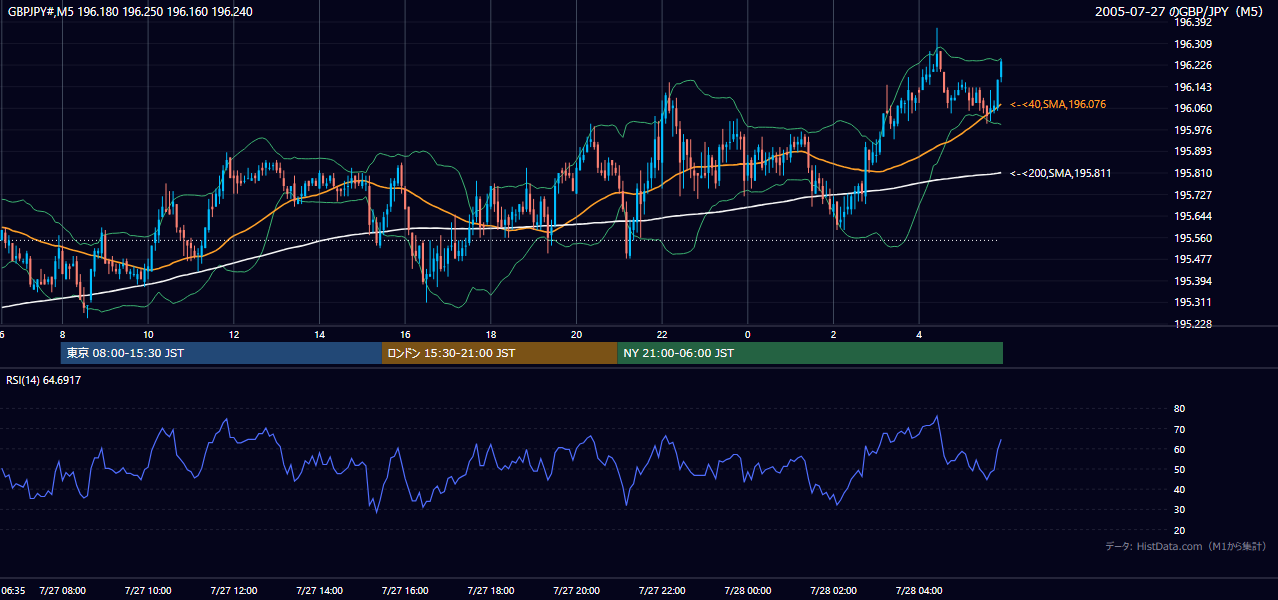Click the 7/27 22:00 time label

[x=662, y=590]
